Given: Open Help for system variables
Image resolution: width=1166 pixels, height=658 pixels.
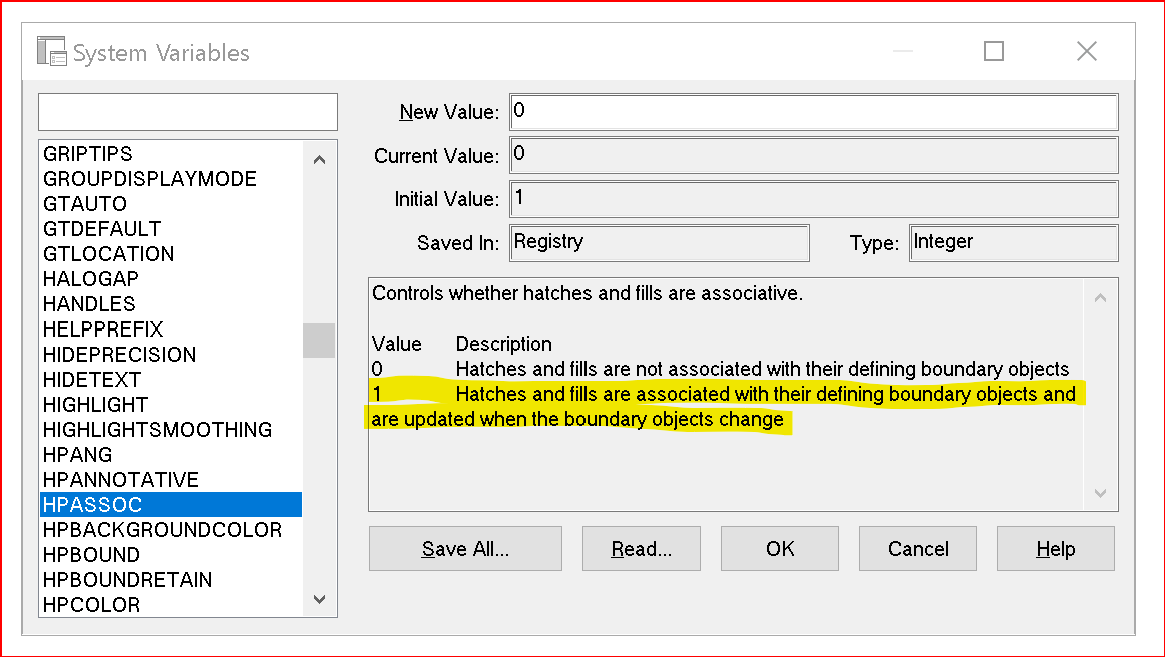Looking at the screenshot, I should [x=1056, y=549].
